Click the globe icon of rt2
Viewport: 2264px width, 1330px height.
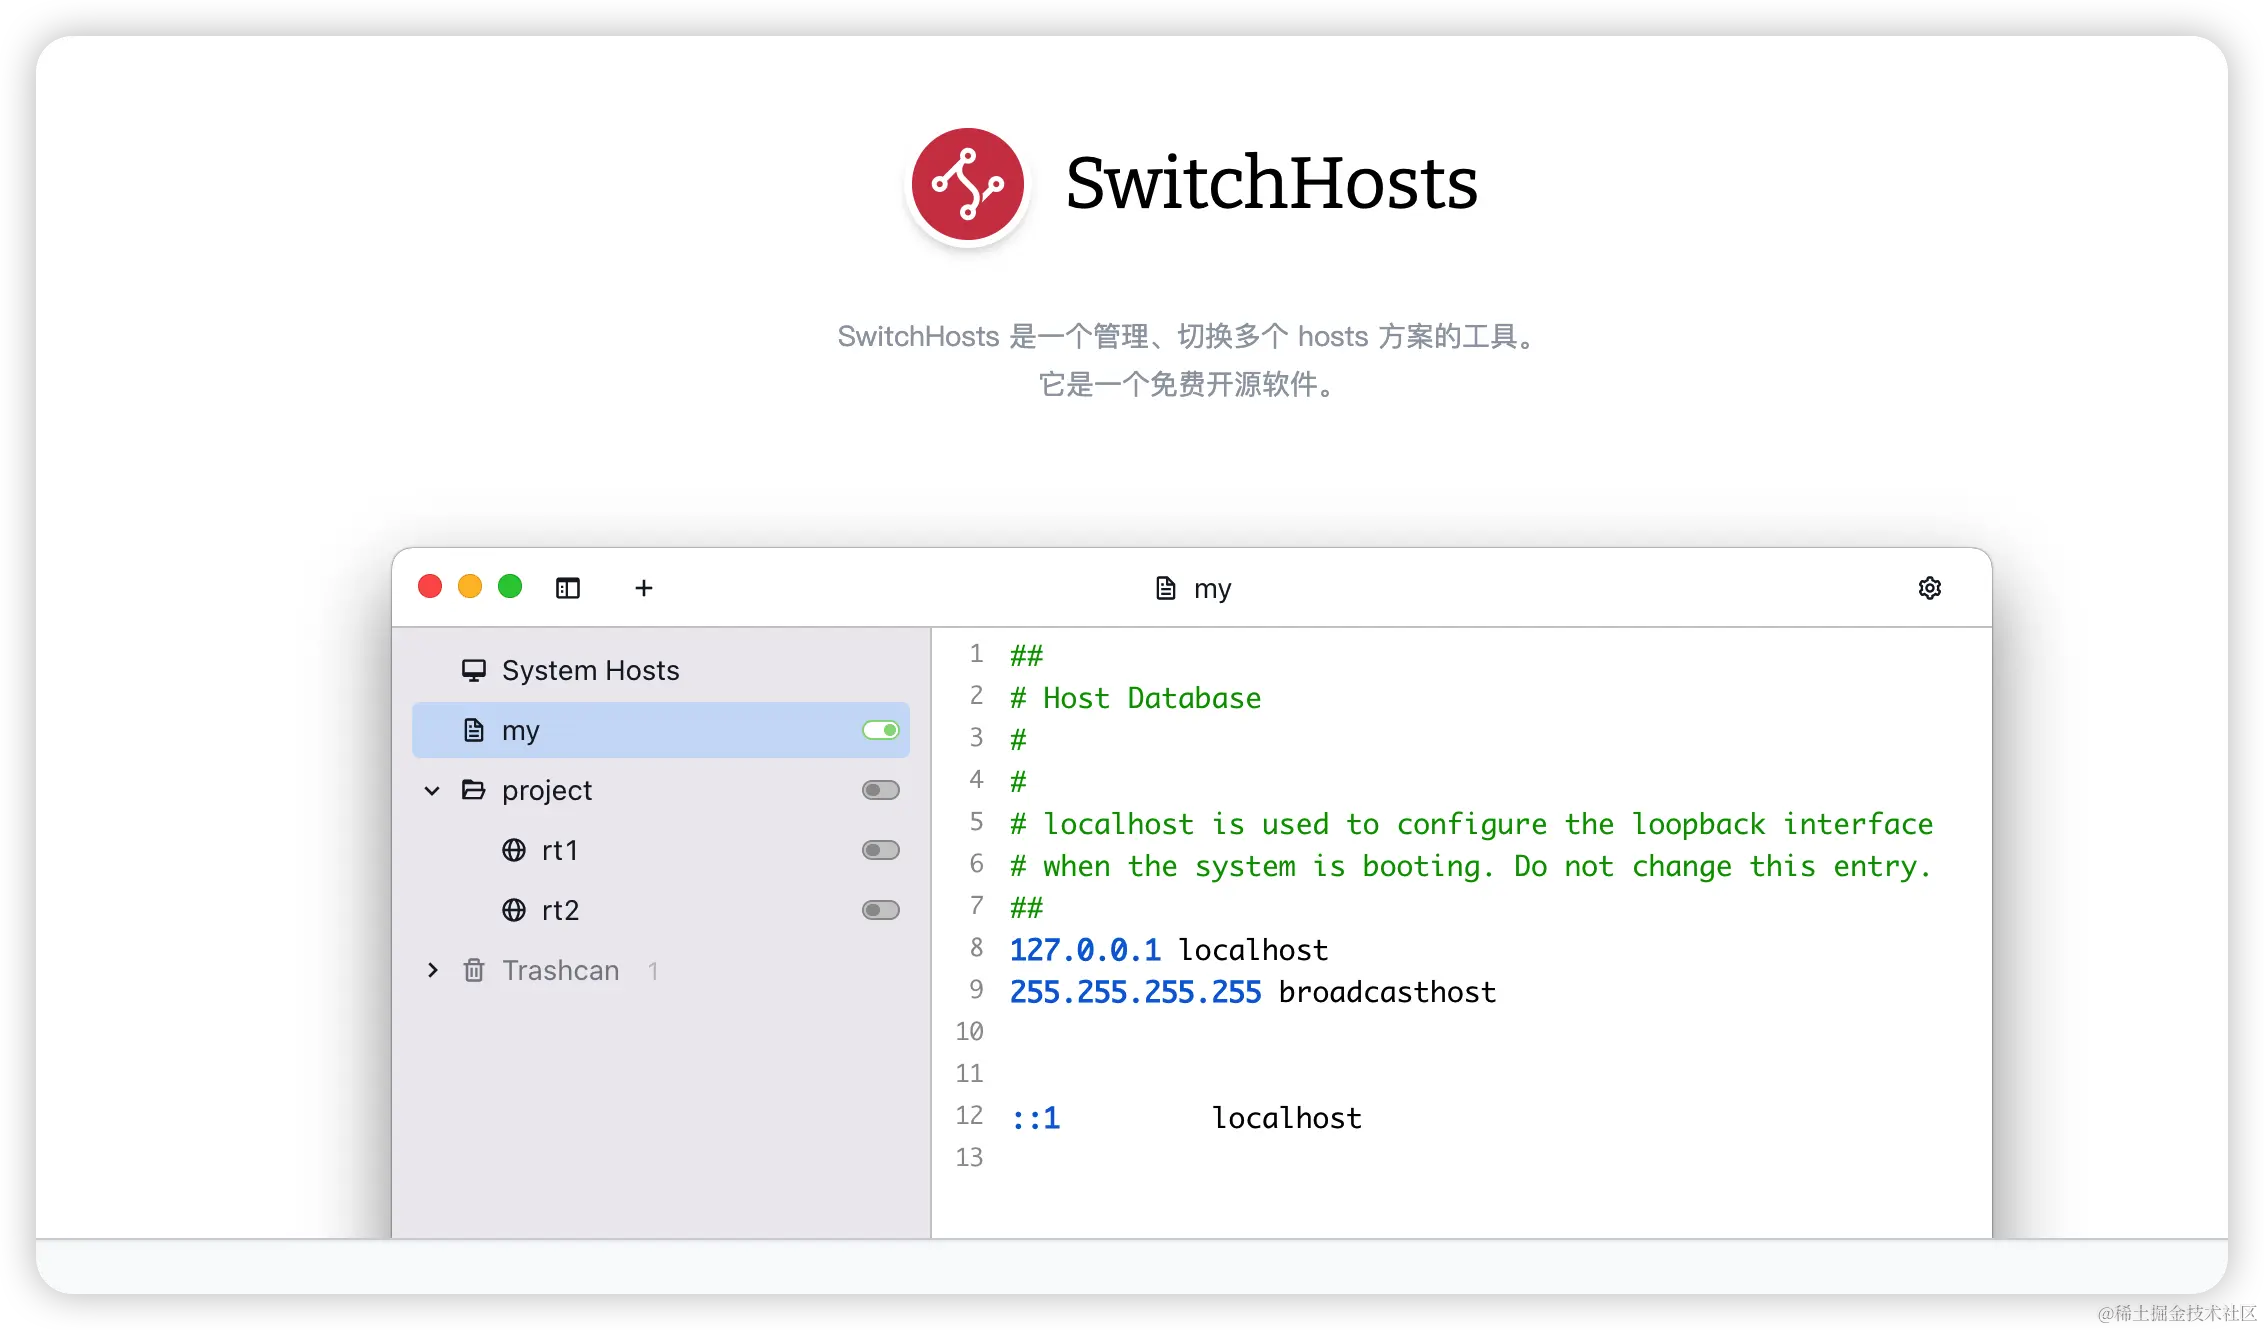coord(513,910)
